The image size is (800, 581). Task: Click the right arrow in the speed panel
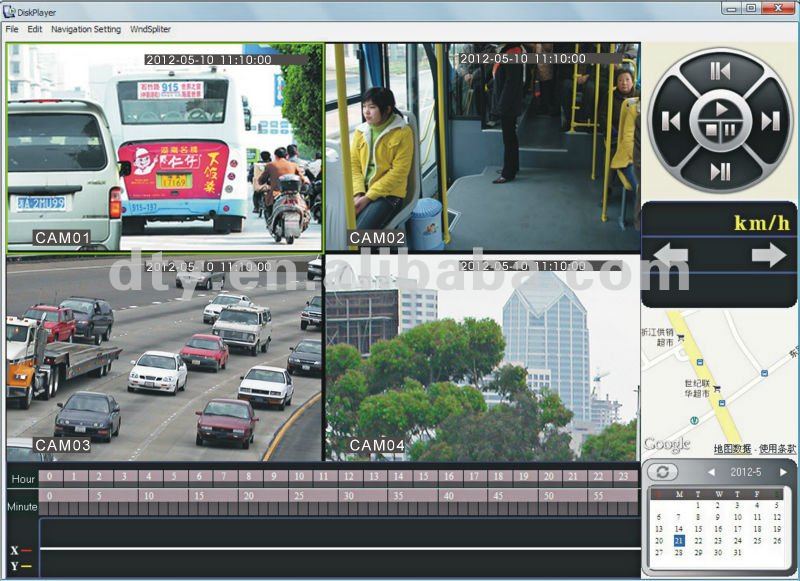click(x=769, y=254)
